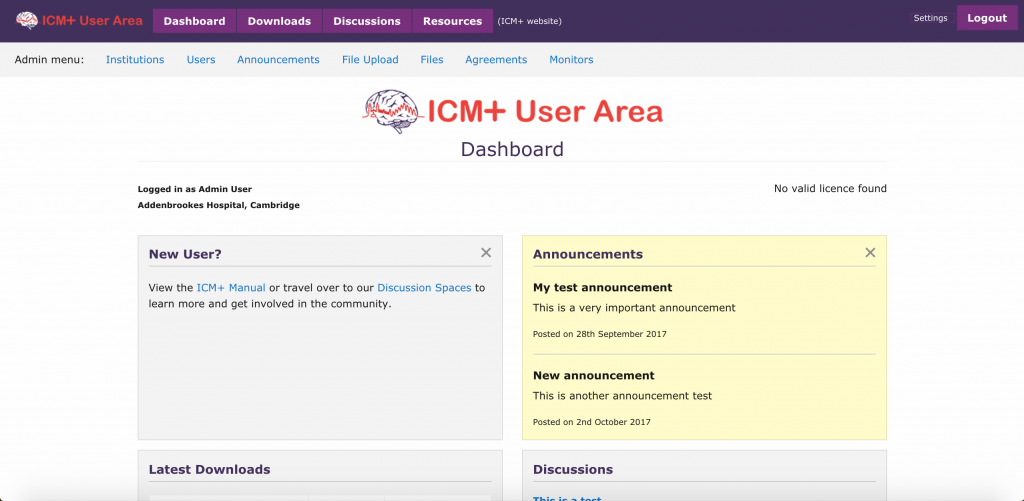Image resolution: width=1024 pixels, height=501 pixels.
Task: Open Institutions in the admin menu
Action: point(135,60)
